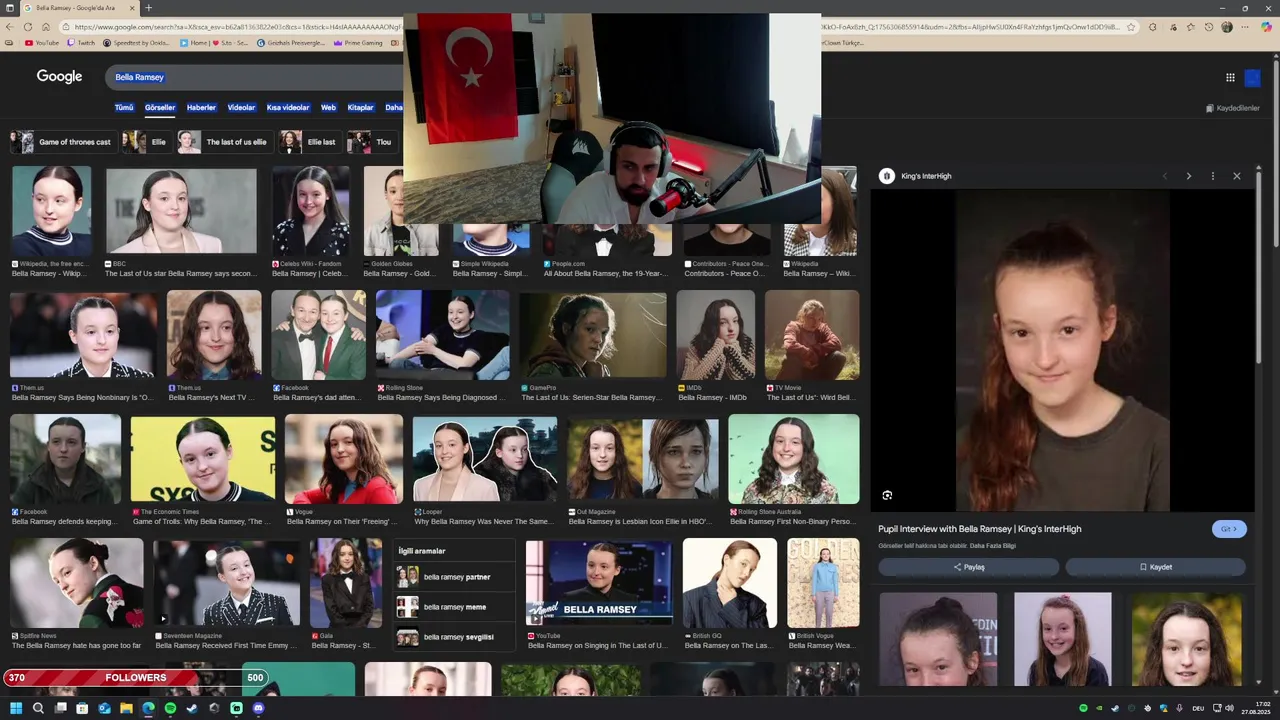Go back in browser
Screen dimensions: 1280x720
point(9,27)
